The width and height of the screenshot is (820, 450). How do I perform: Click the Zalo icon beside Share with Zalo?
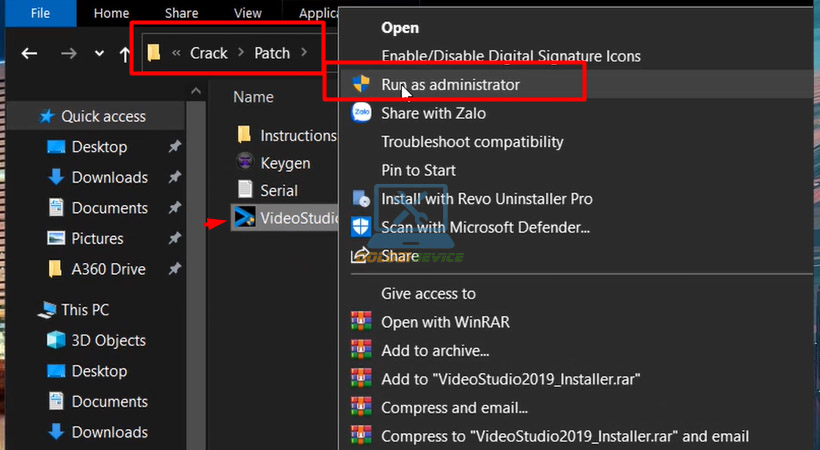[x=361, y=113]
